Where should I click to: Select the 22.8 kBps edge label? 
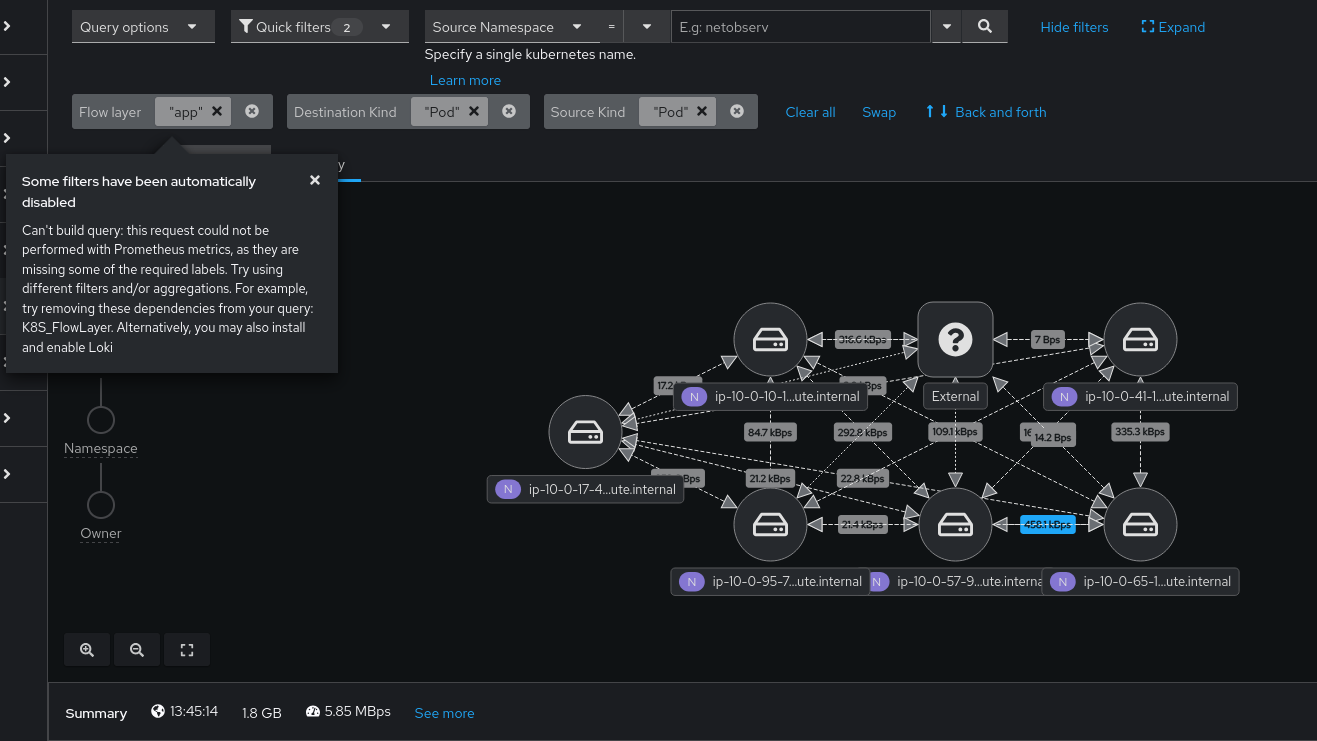862,479
